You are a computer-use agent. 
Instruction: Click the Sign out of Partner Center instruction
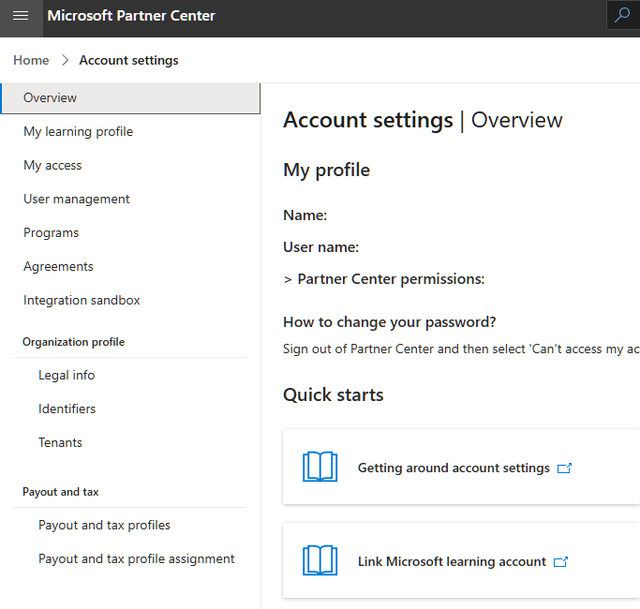[461, 349]
